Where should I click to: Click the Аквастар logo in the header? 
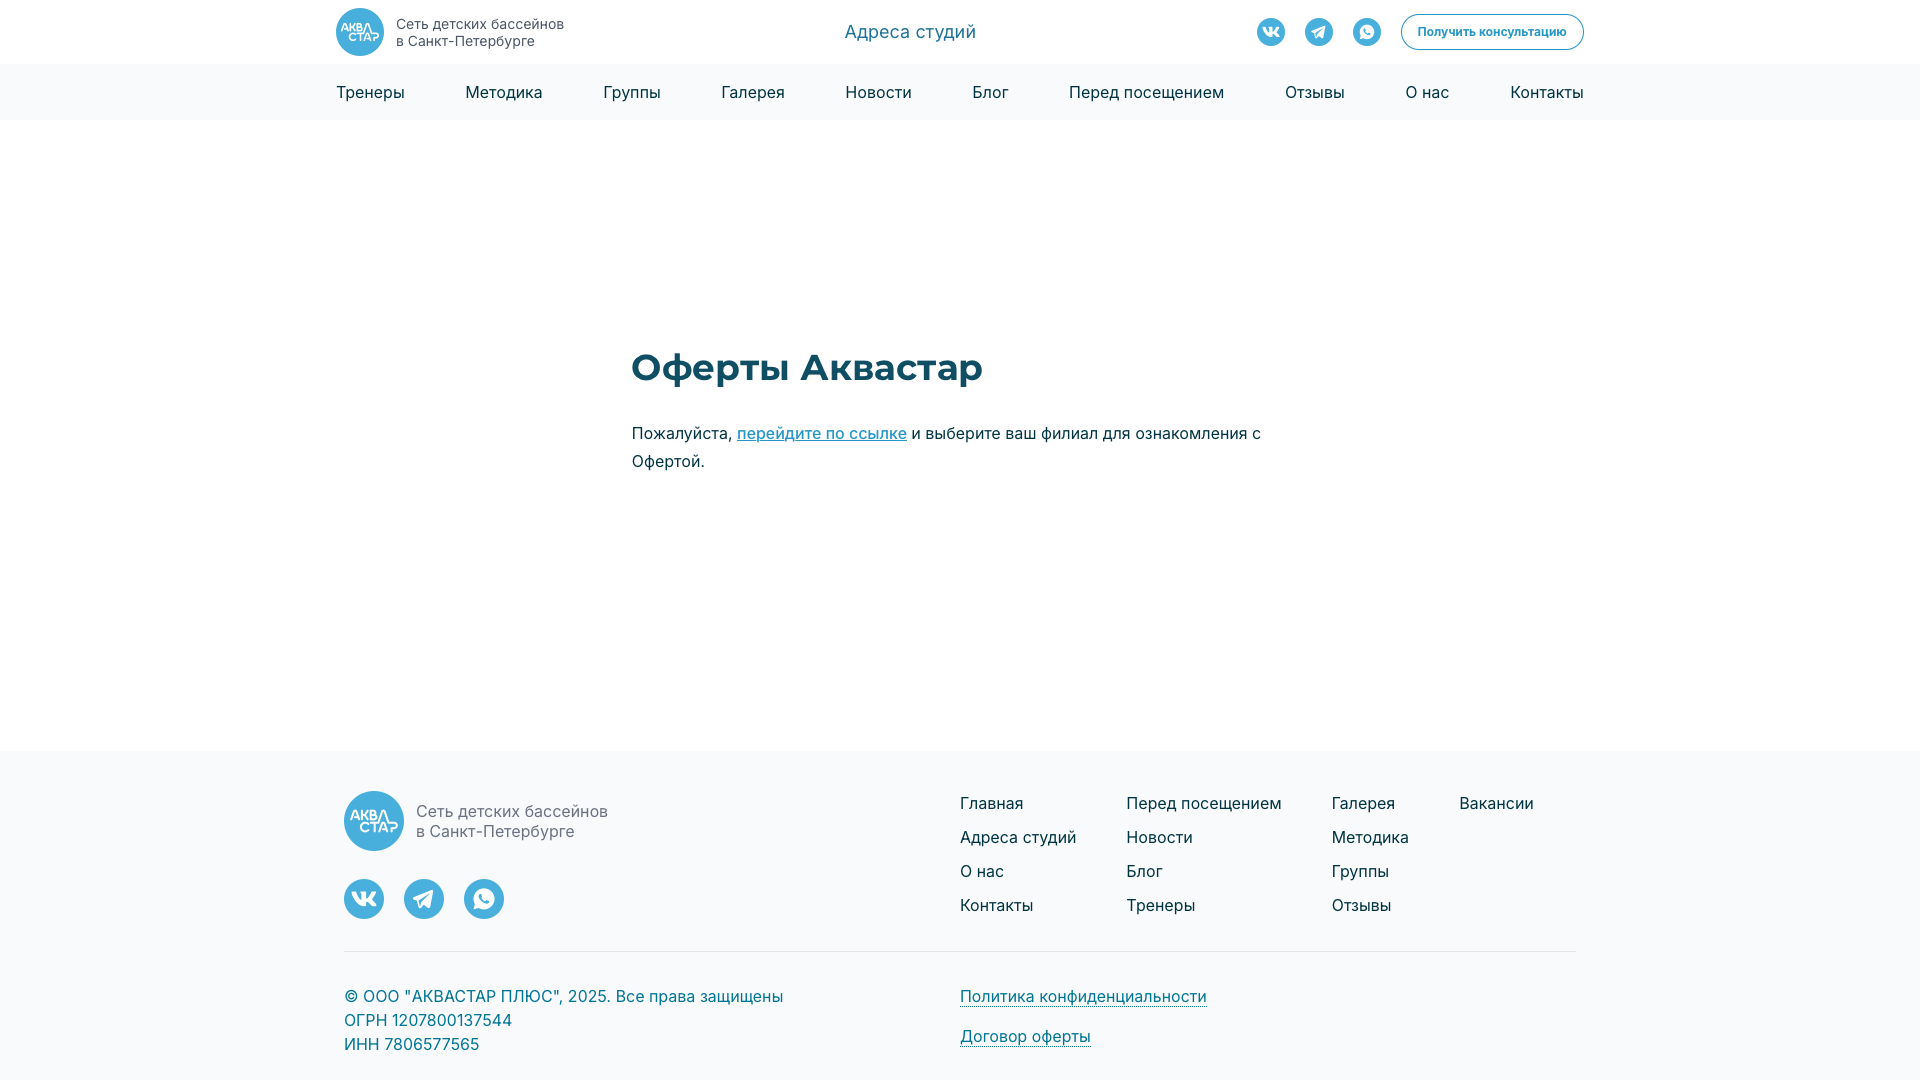360,32
